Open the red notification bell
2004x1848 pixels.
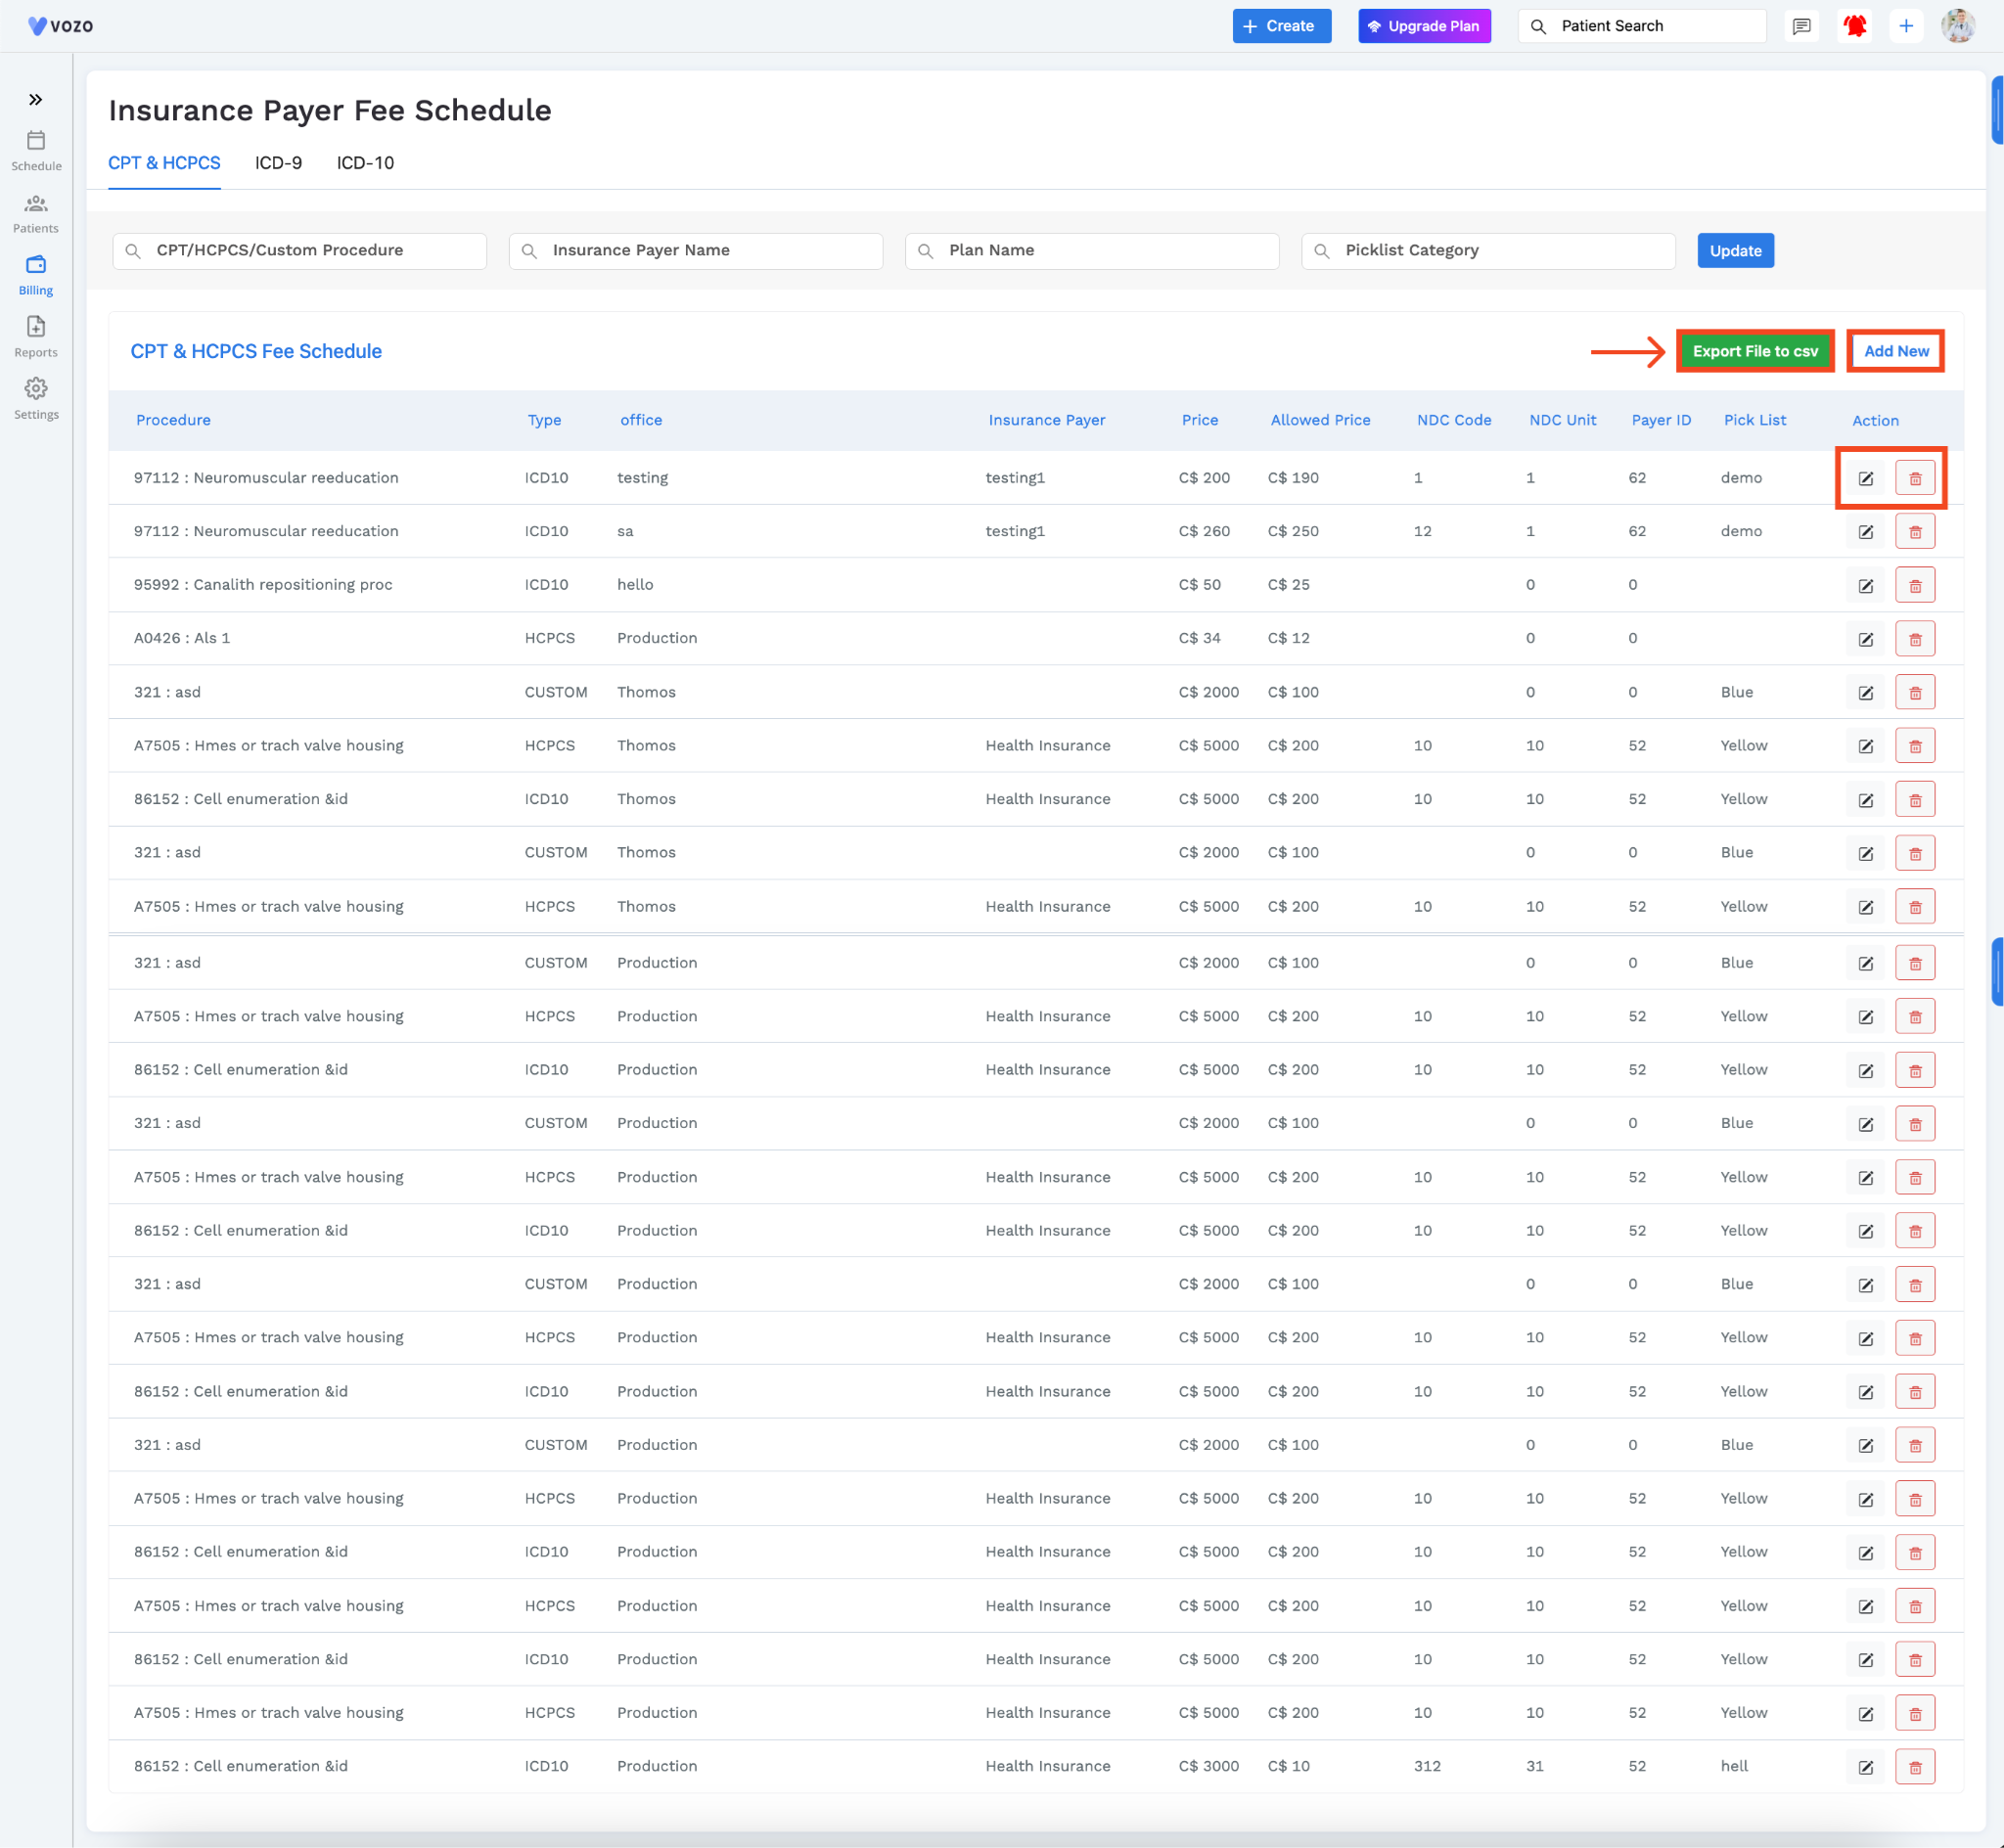(1856, 26)
